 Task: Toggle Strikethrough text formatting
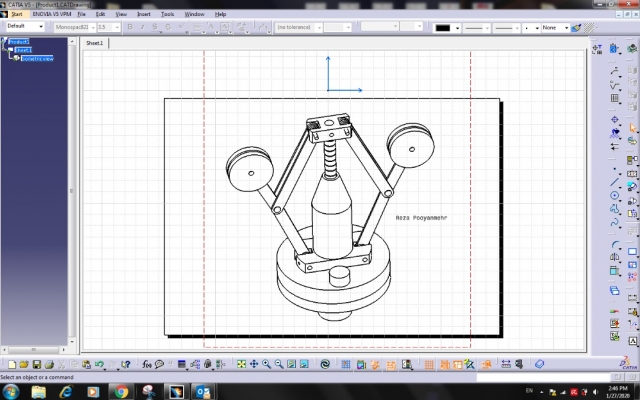(x=168, y=27)
